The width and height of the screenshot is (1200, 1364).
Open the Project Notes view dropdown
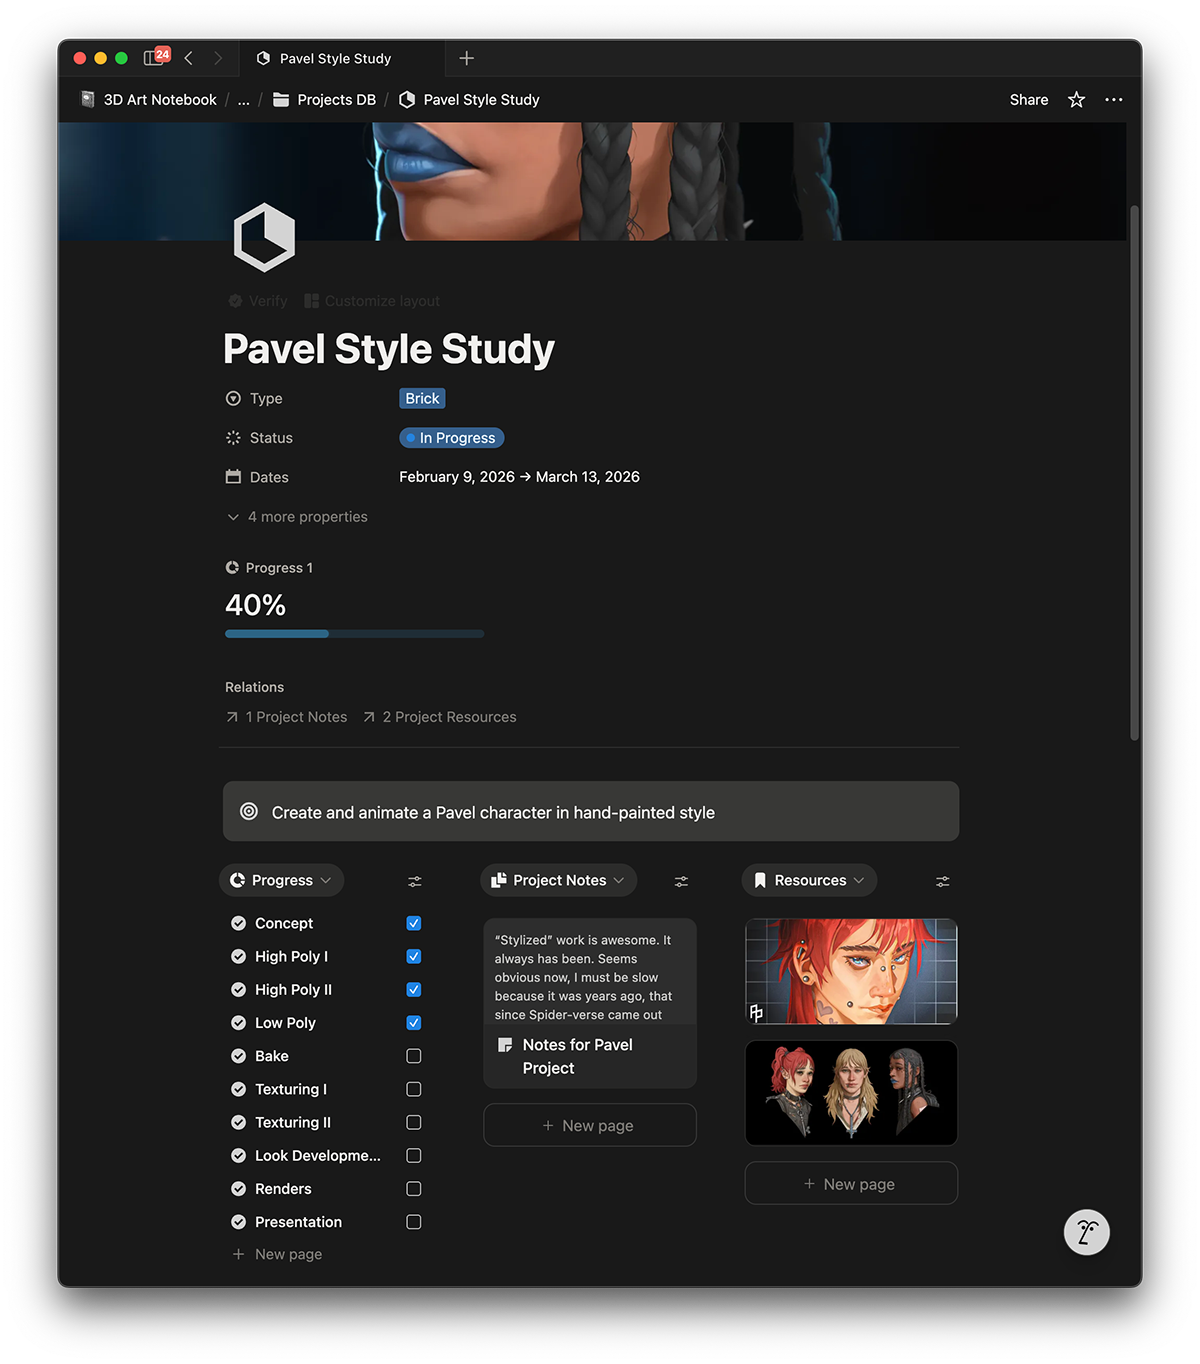pos(558,880)
